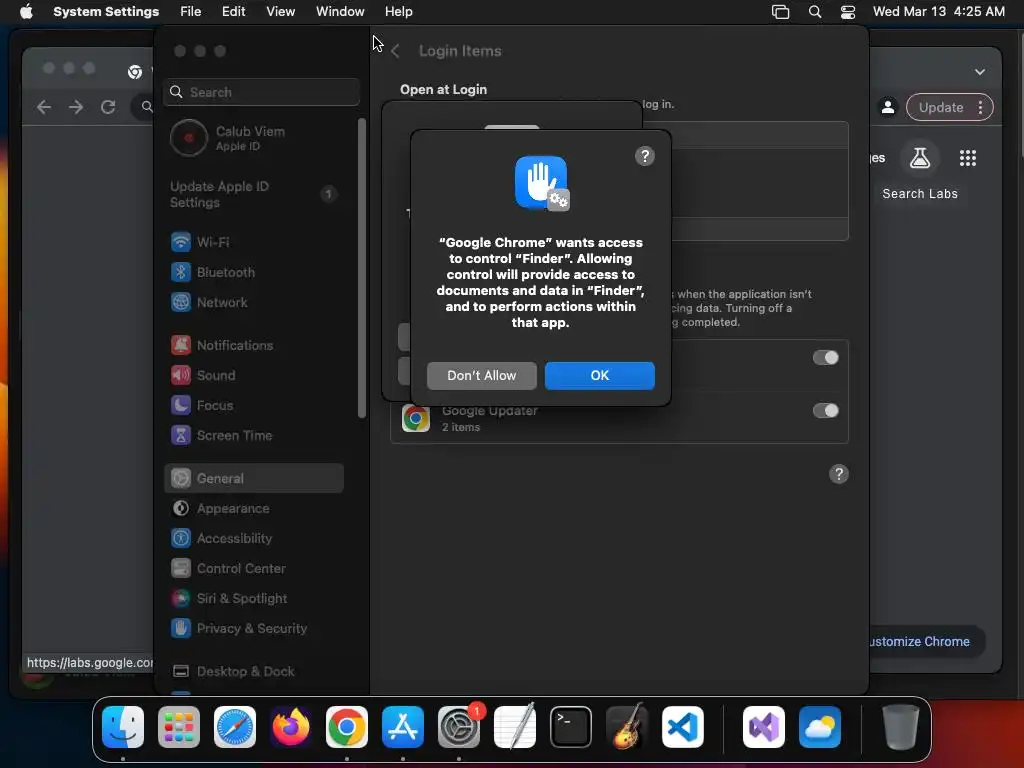Screen dimensions: 1024x768
Task: Open Visual Studio Code from the Dock
Action: 682,727
